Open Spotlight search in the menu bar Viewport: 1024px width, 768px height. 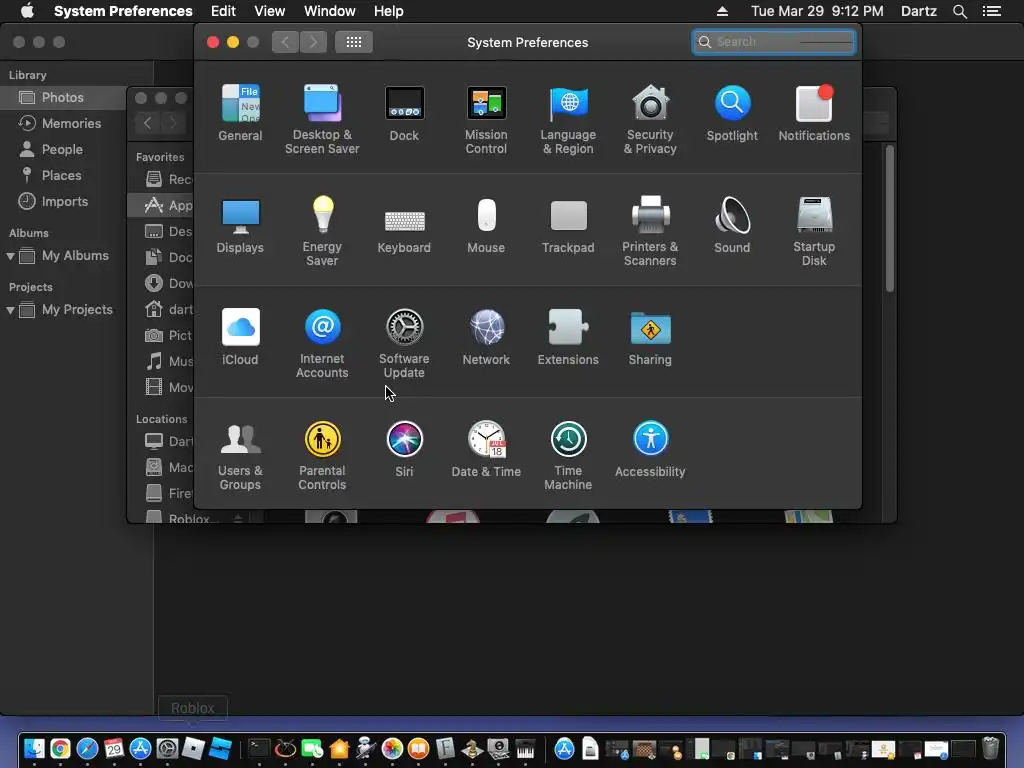(959, 11)
